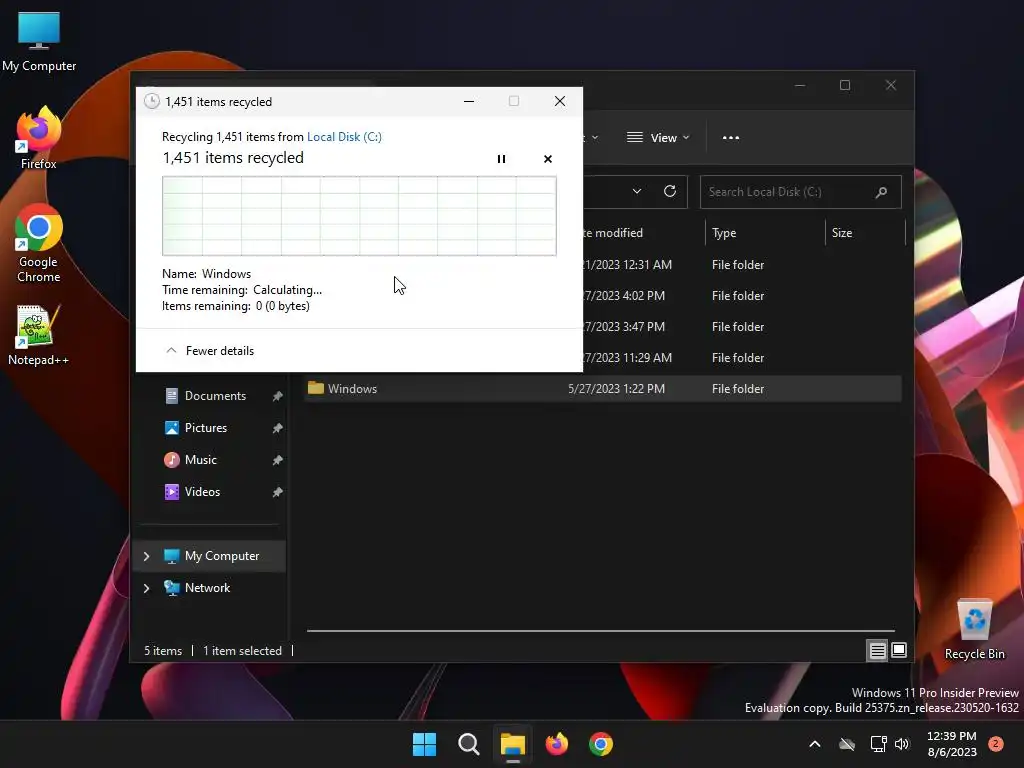Select Network in the navigation pane
The height and width of the screenshot is (768, 1024).
pyautogui.click(x=207, y=588)
